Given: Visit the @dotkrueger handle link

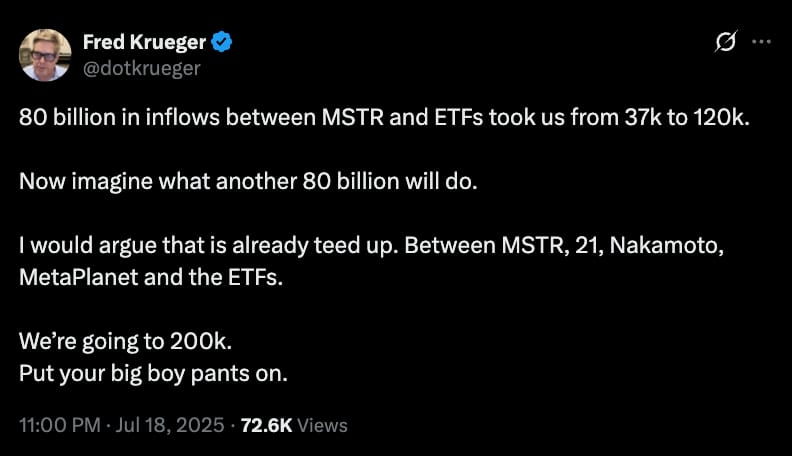Looking at the screenshot, I should [x=141, y=68].
